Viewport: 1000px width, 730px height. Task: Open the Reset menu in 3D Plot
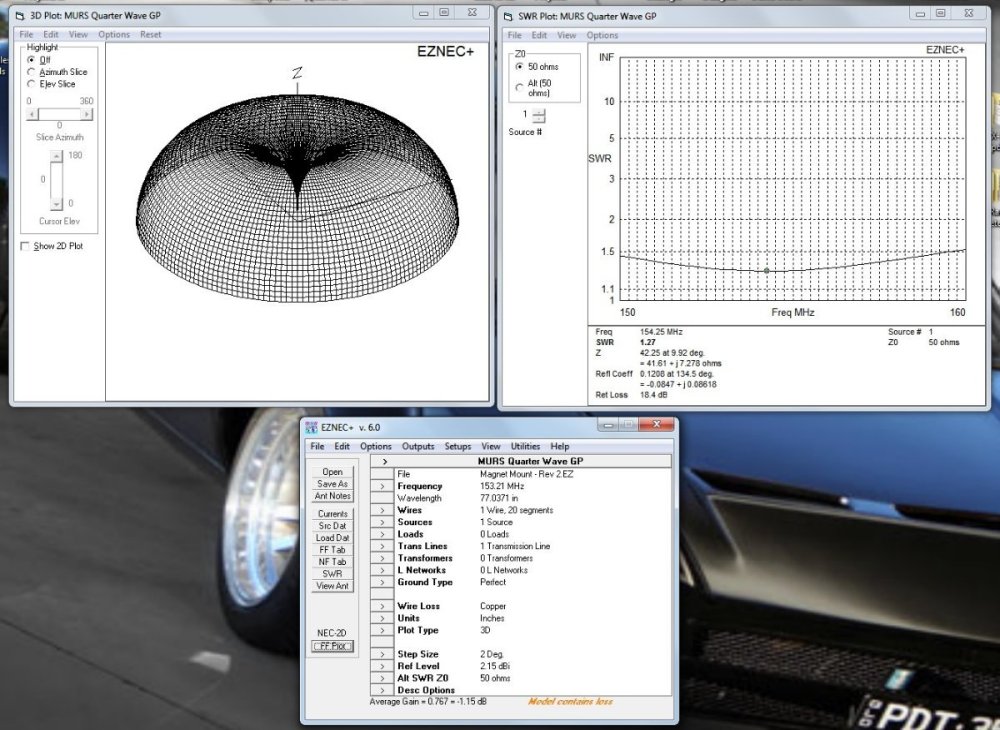pyautogui.click(x=150, y=34)
